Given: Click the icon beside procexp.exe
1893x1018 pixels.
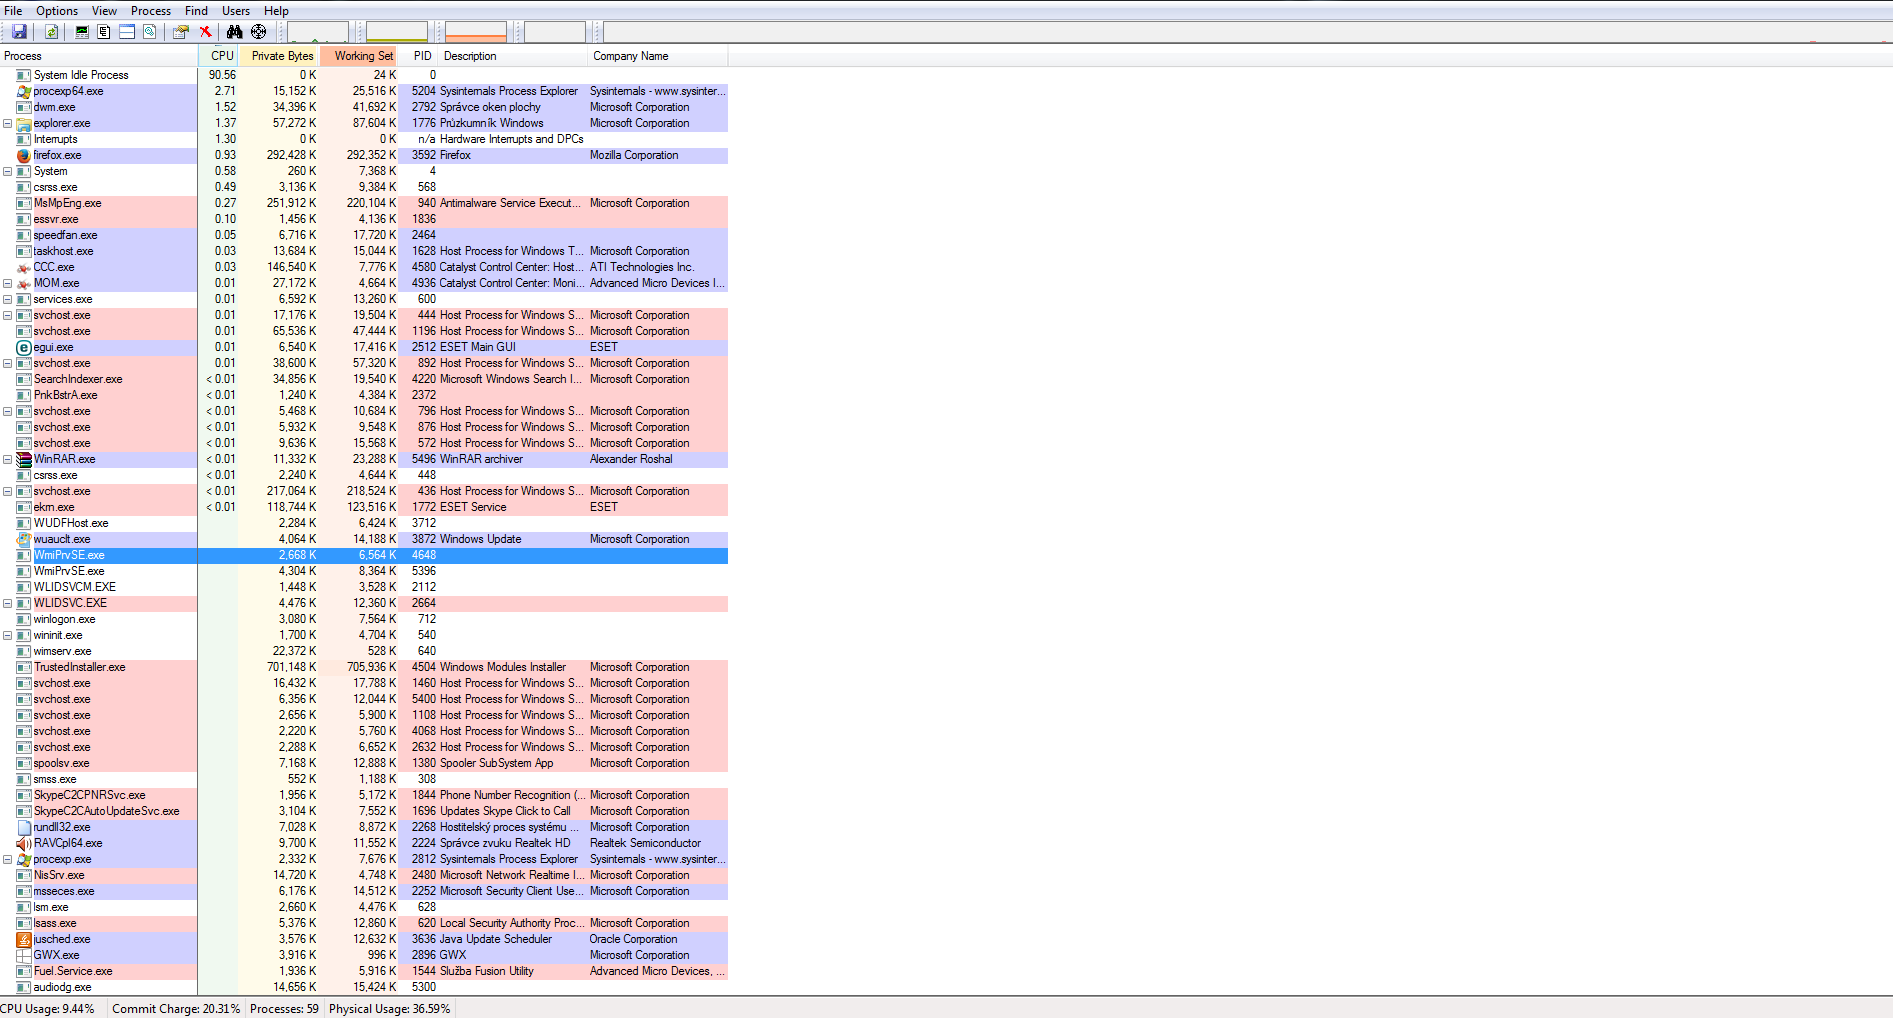Looking at the screenshot, I should (x=24, y=859).
